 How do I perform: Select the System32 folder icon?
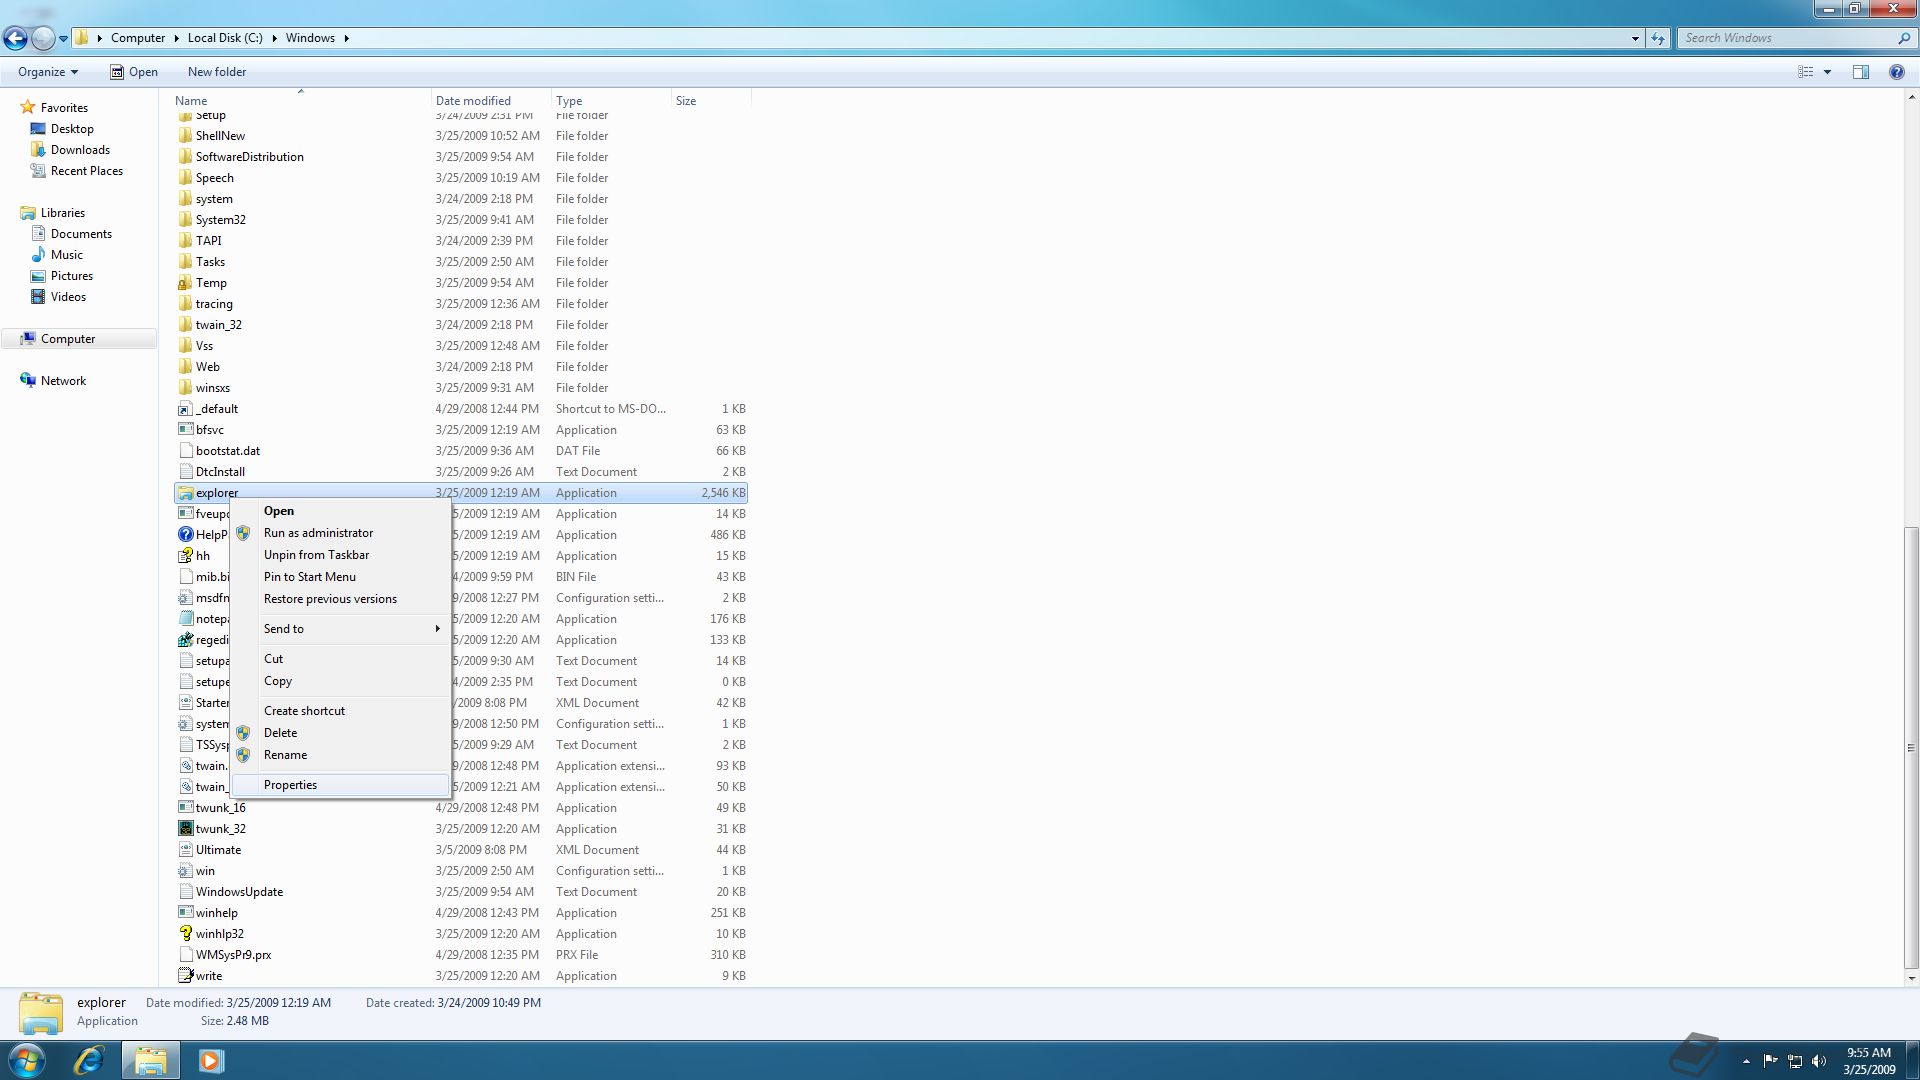[x=185, y=220]
